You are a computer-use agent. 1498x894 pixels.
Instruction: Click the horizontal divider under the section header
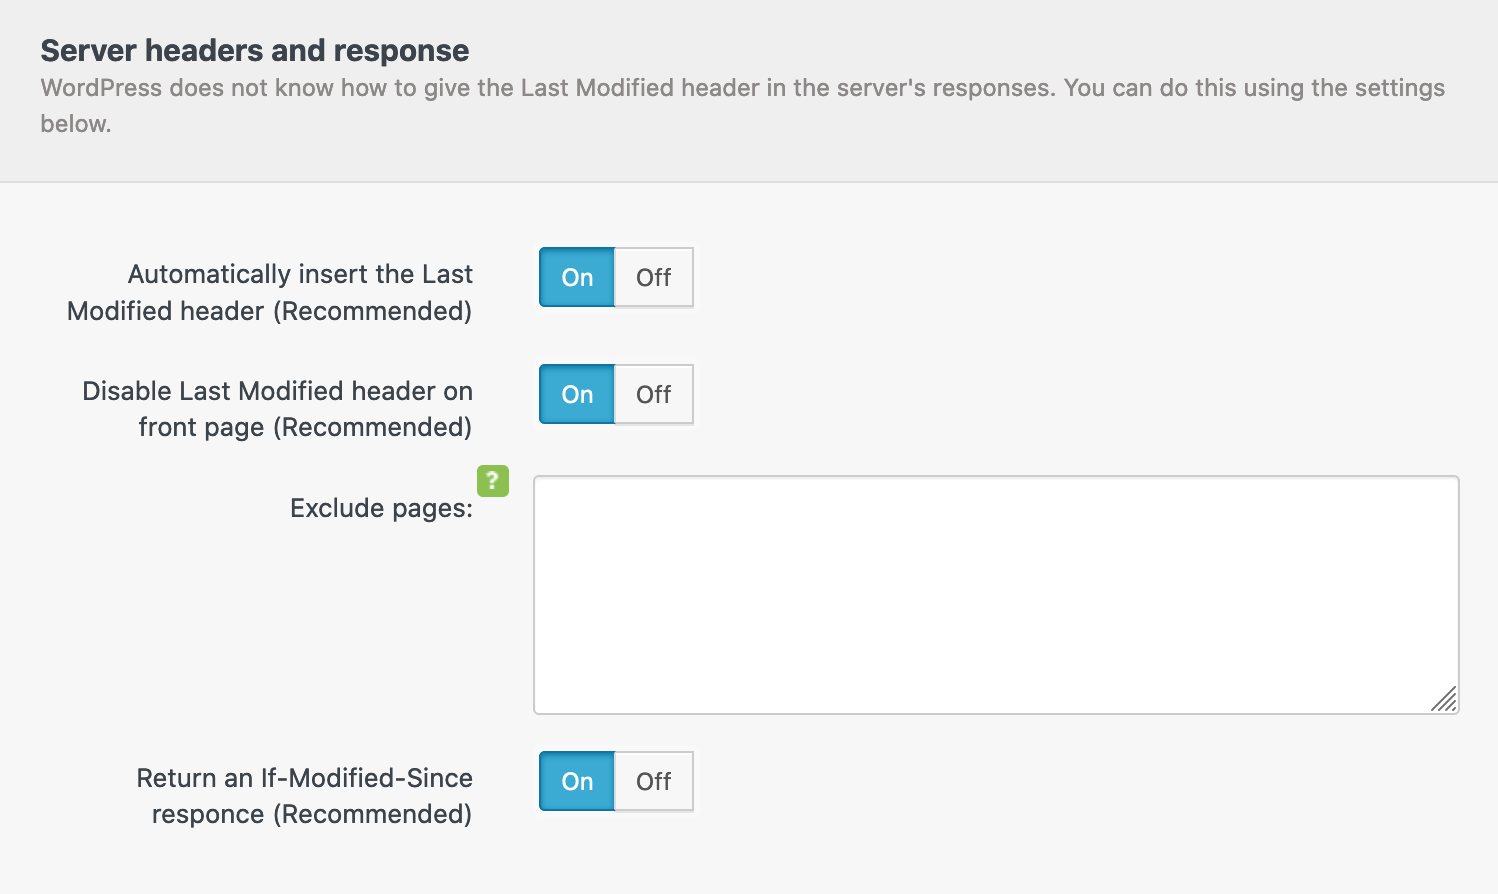(x=748, y=182)
